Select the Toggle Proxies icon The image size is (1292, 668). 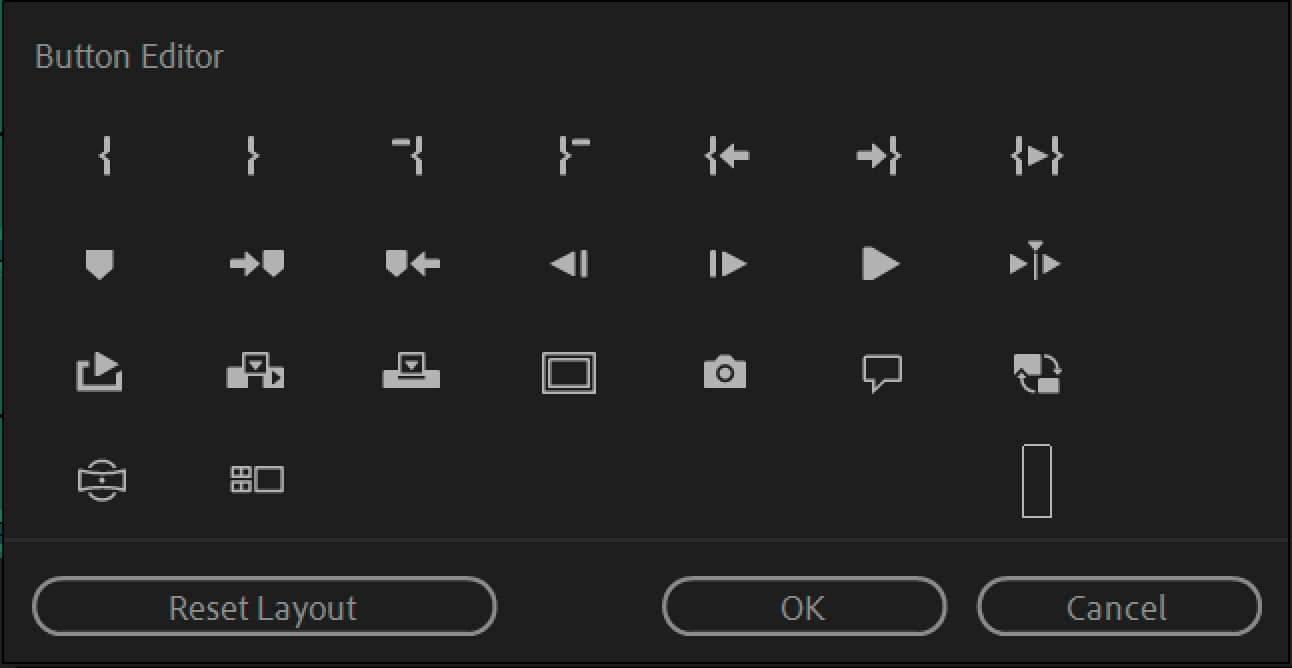point(1037,371)
